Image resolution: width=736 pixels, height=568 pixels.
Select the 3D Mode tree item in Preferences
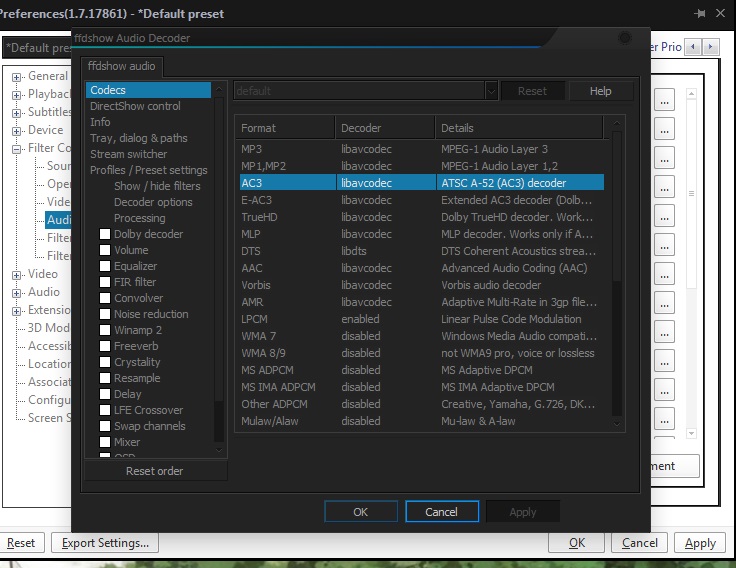(x=49, y=328)
